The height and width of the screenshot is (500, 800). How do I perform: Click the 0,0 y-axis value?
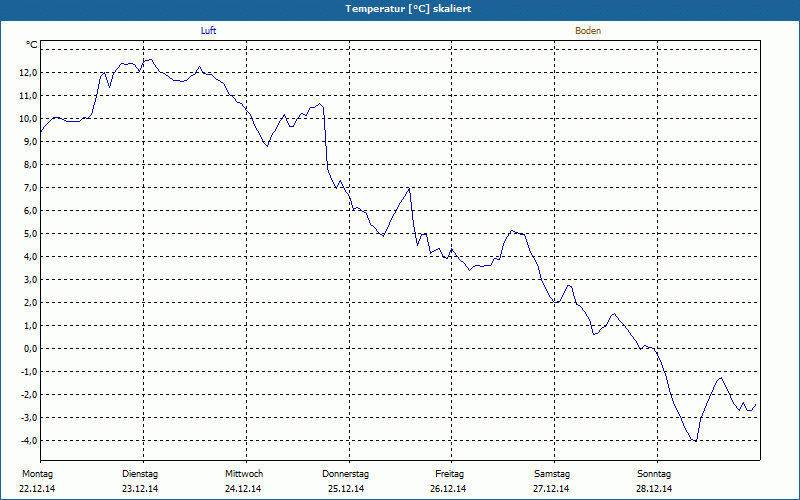pyautogui.click(x=30, y=348)
